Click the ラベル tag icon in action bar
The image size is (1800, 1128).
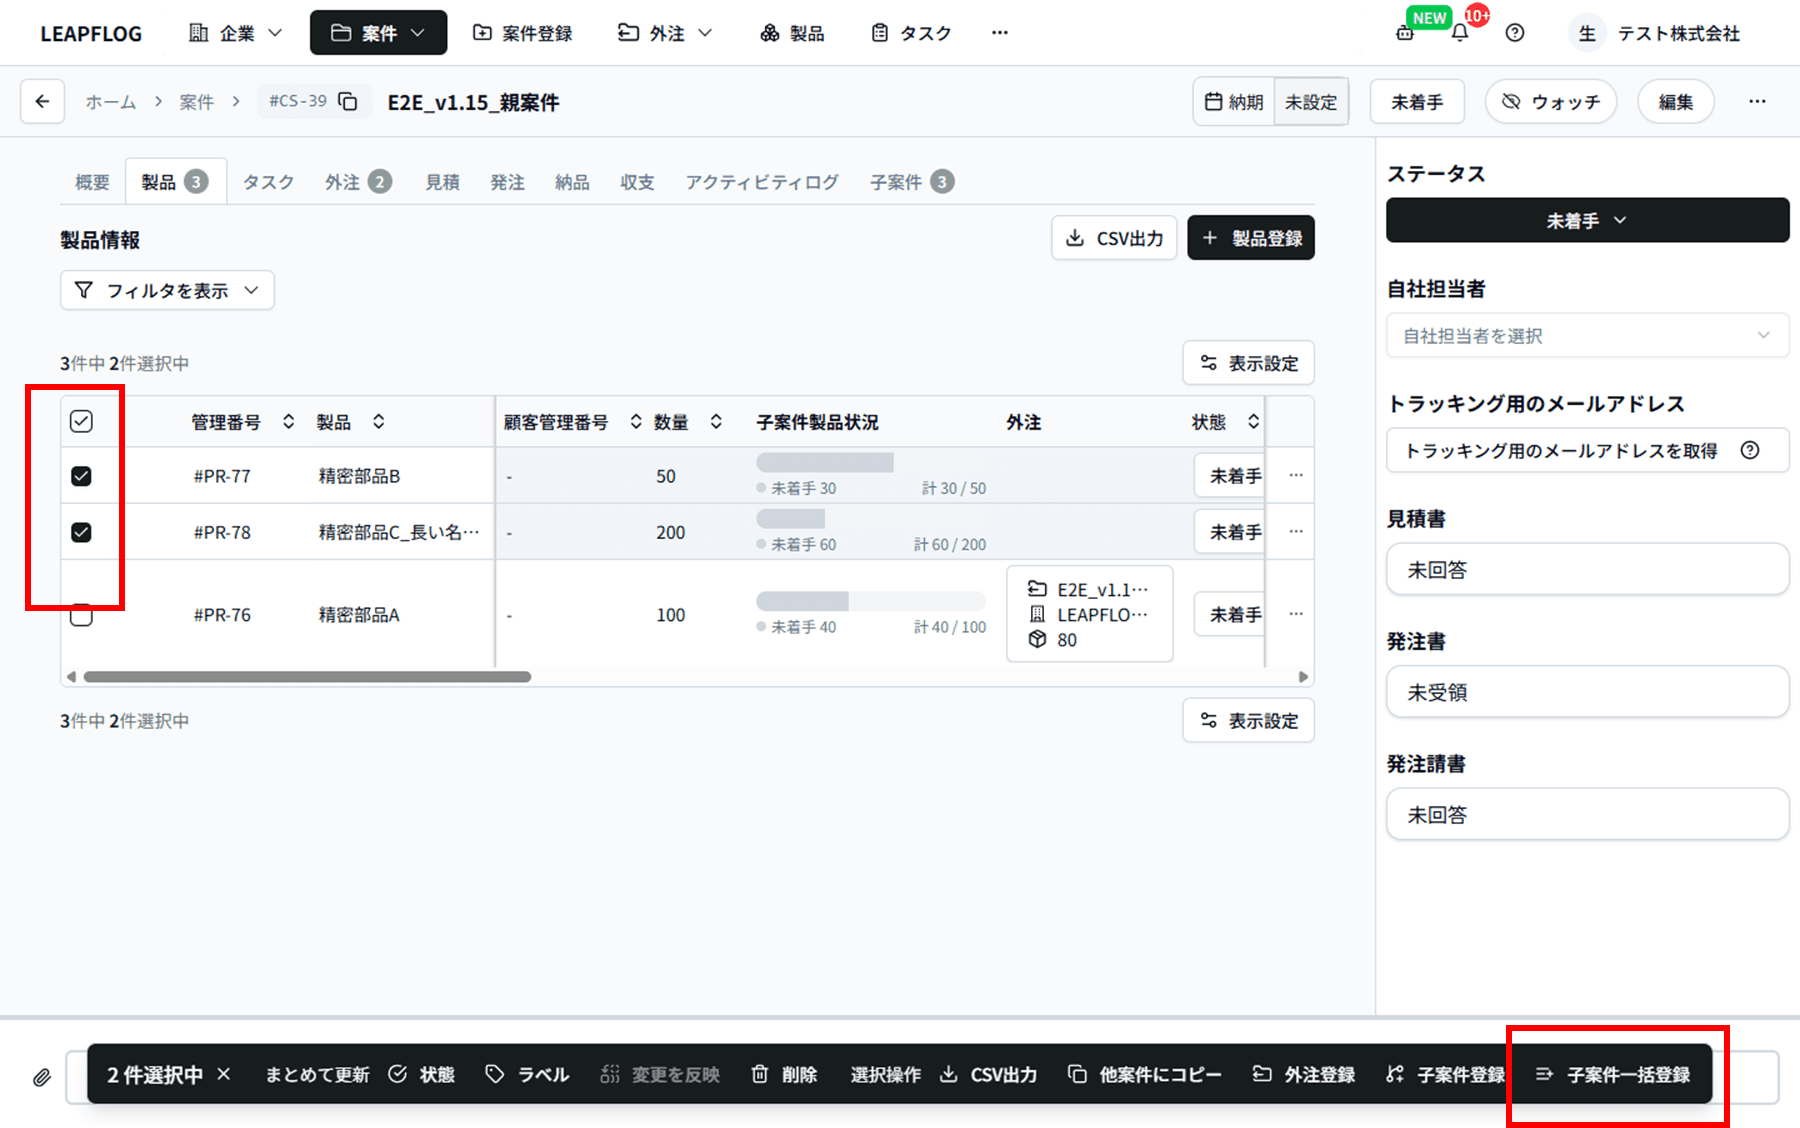coord(496,1074)
